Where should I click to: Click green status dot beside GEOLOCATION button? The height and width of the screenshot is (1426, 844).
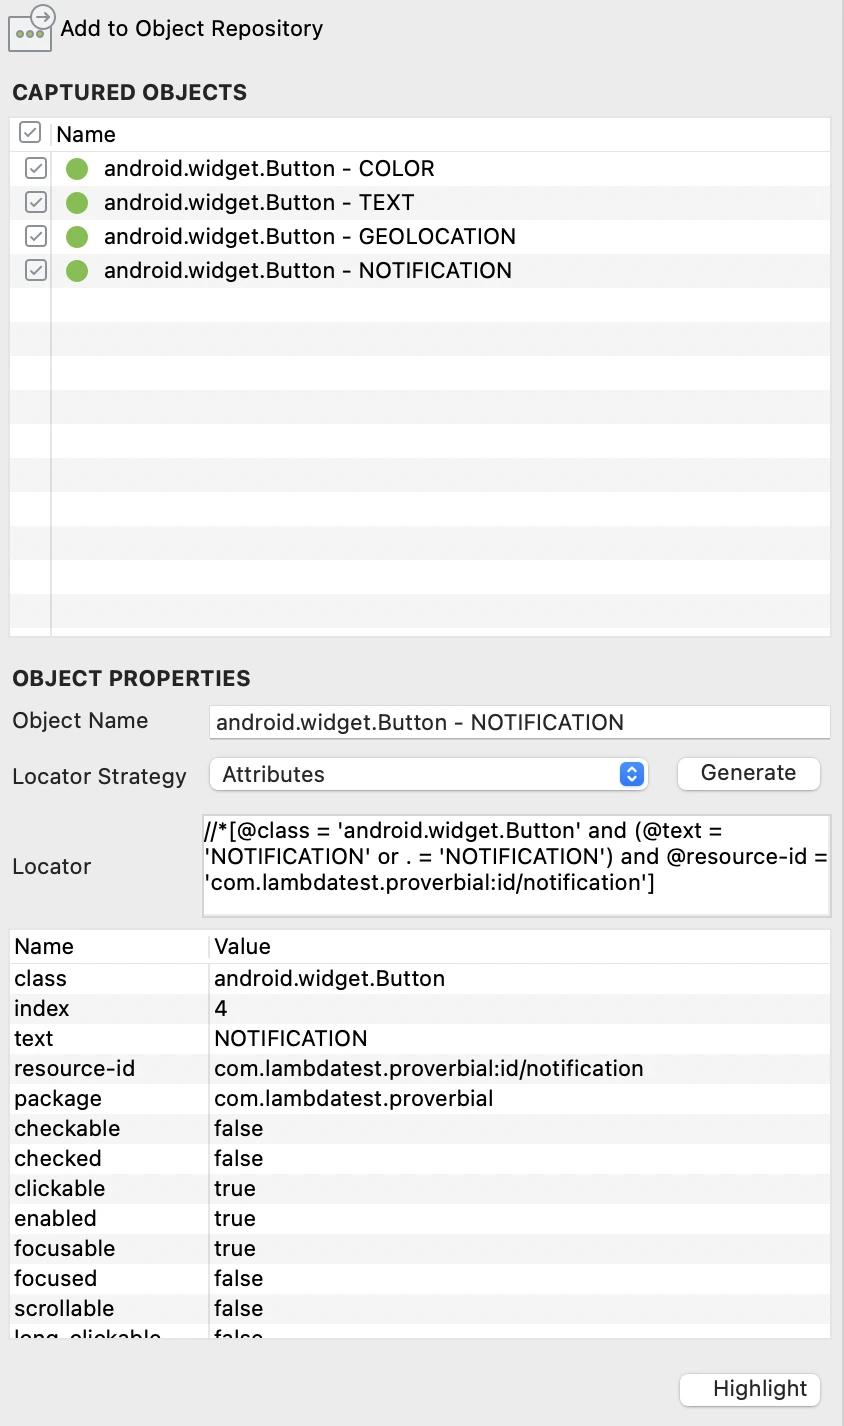pos(77,237)
